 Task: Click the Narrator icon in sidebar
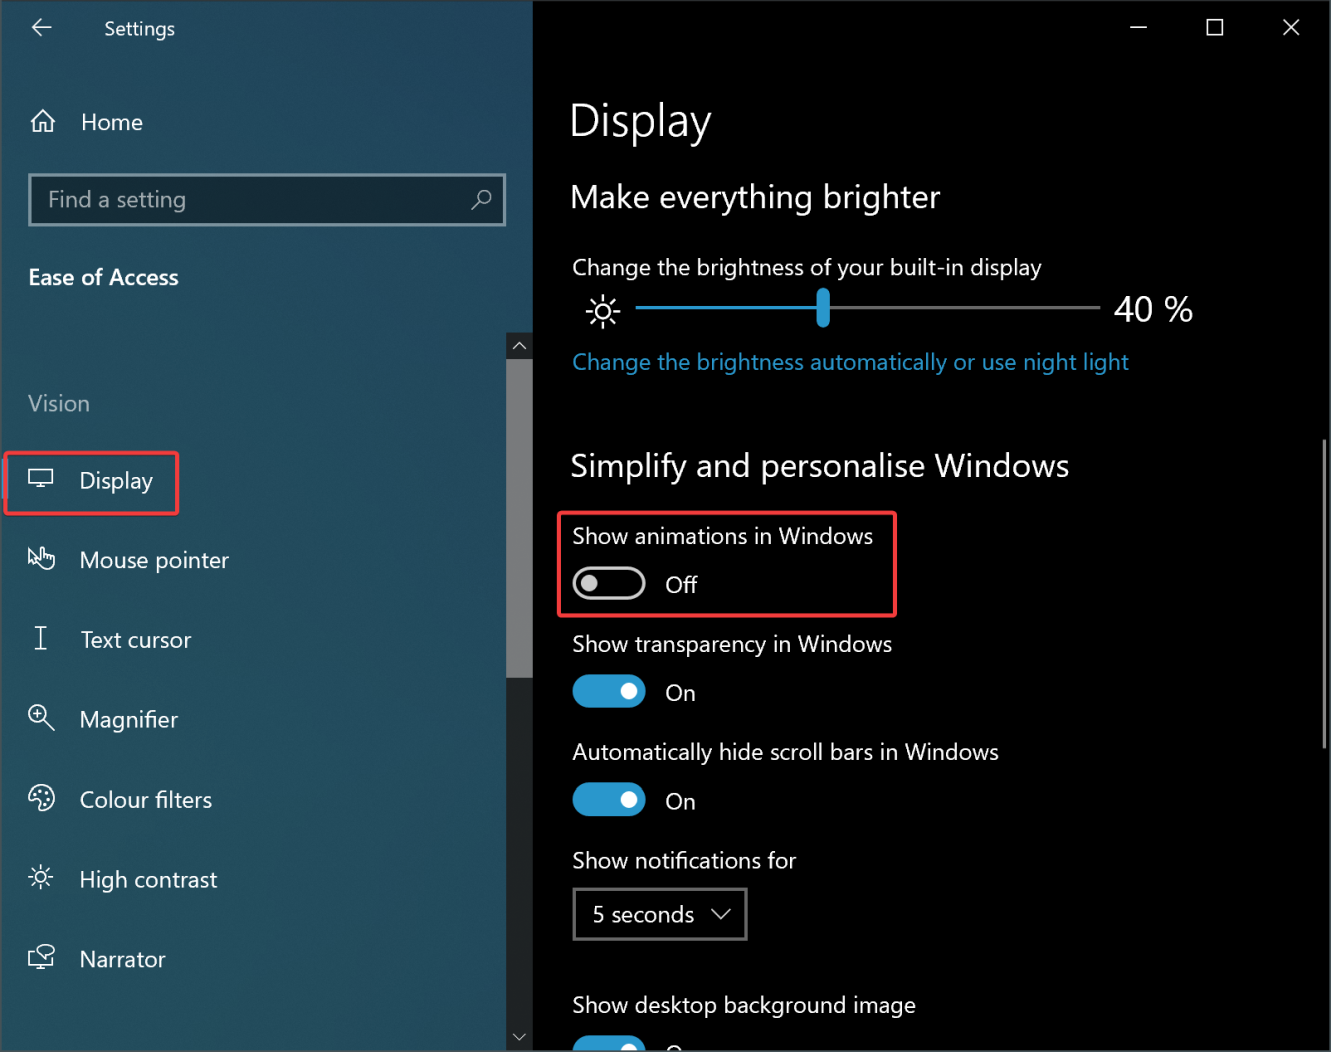click(41, 958)
